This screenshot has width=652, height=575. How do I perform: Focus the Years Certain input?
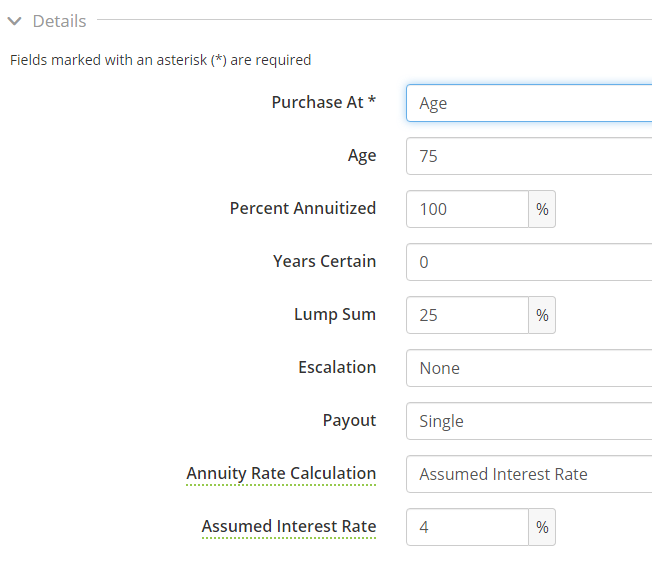pos(529,262)
